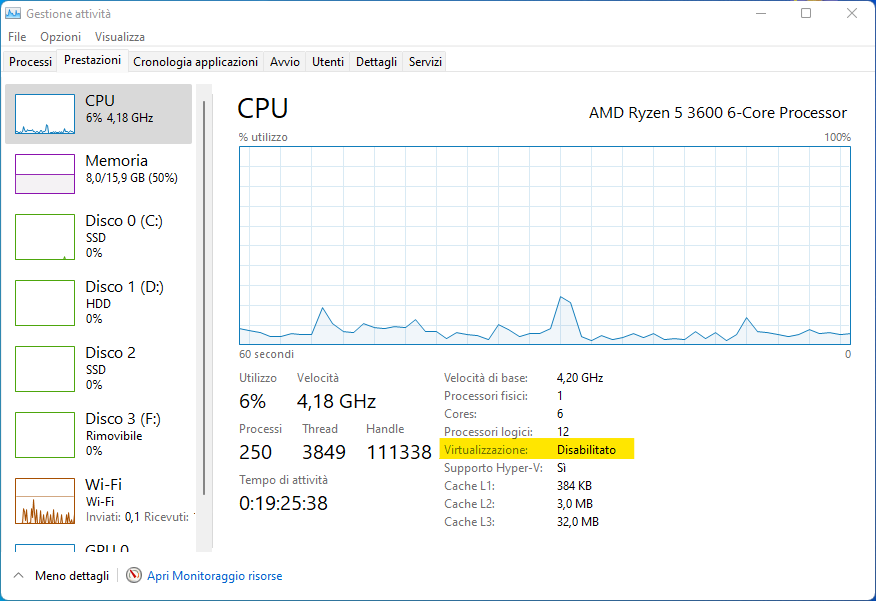Collapse view with Meno dettagli chevron
The image size is (876, 601).
(x=17, y=576)
